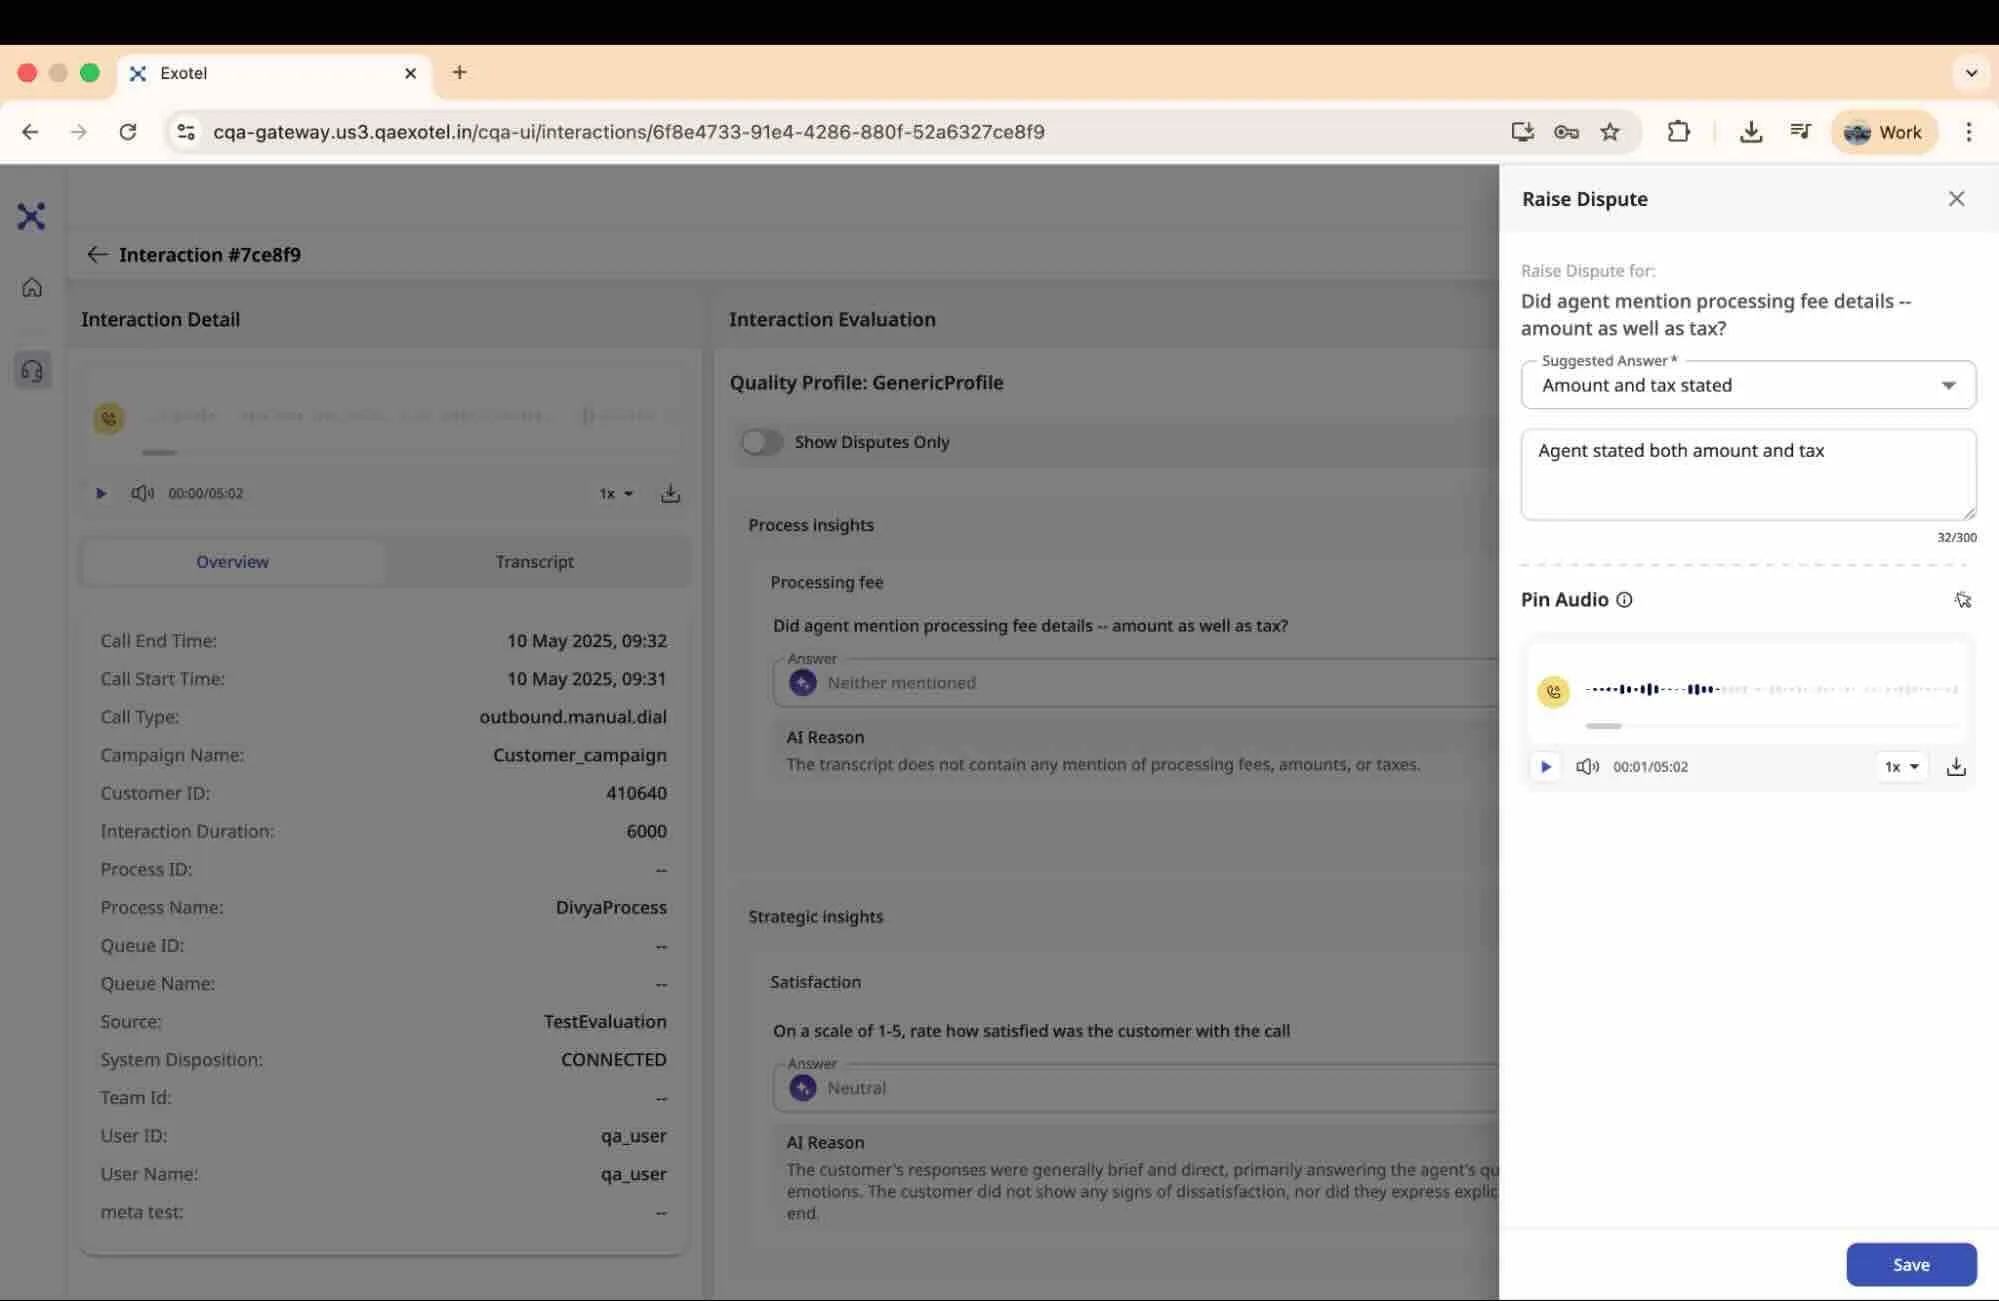Open a new browser tab
The width and height of the screenshot is (1999, 1301).
click(x=459, y=72)
